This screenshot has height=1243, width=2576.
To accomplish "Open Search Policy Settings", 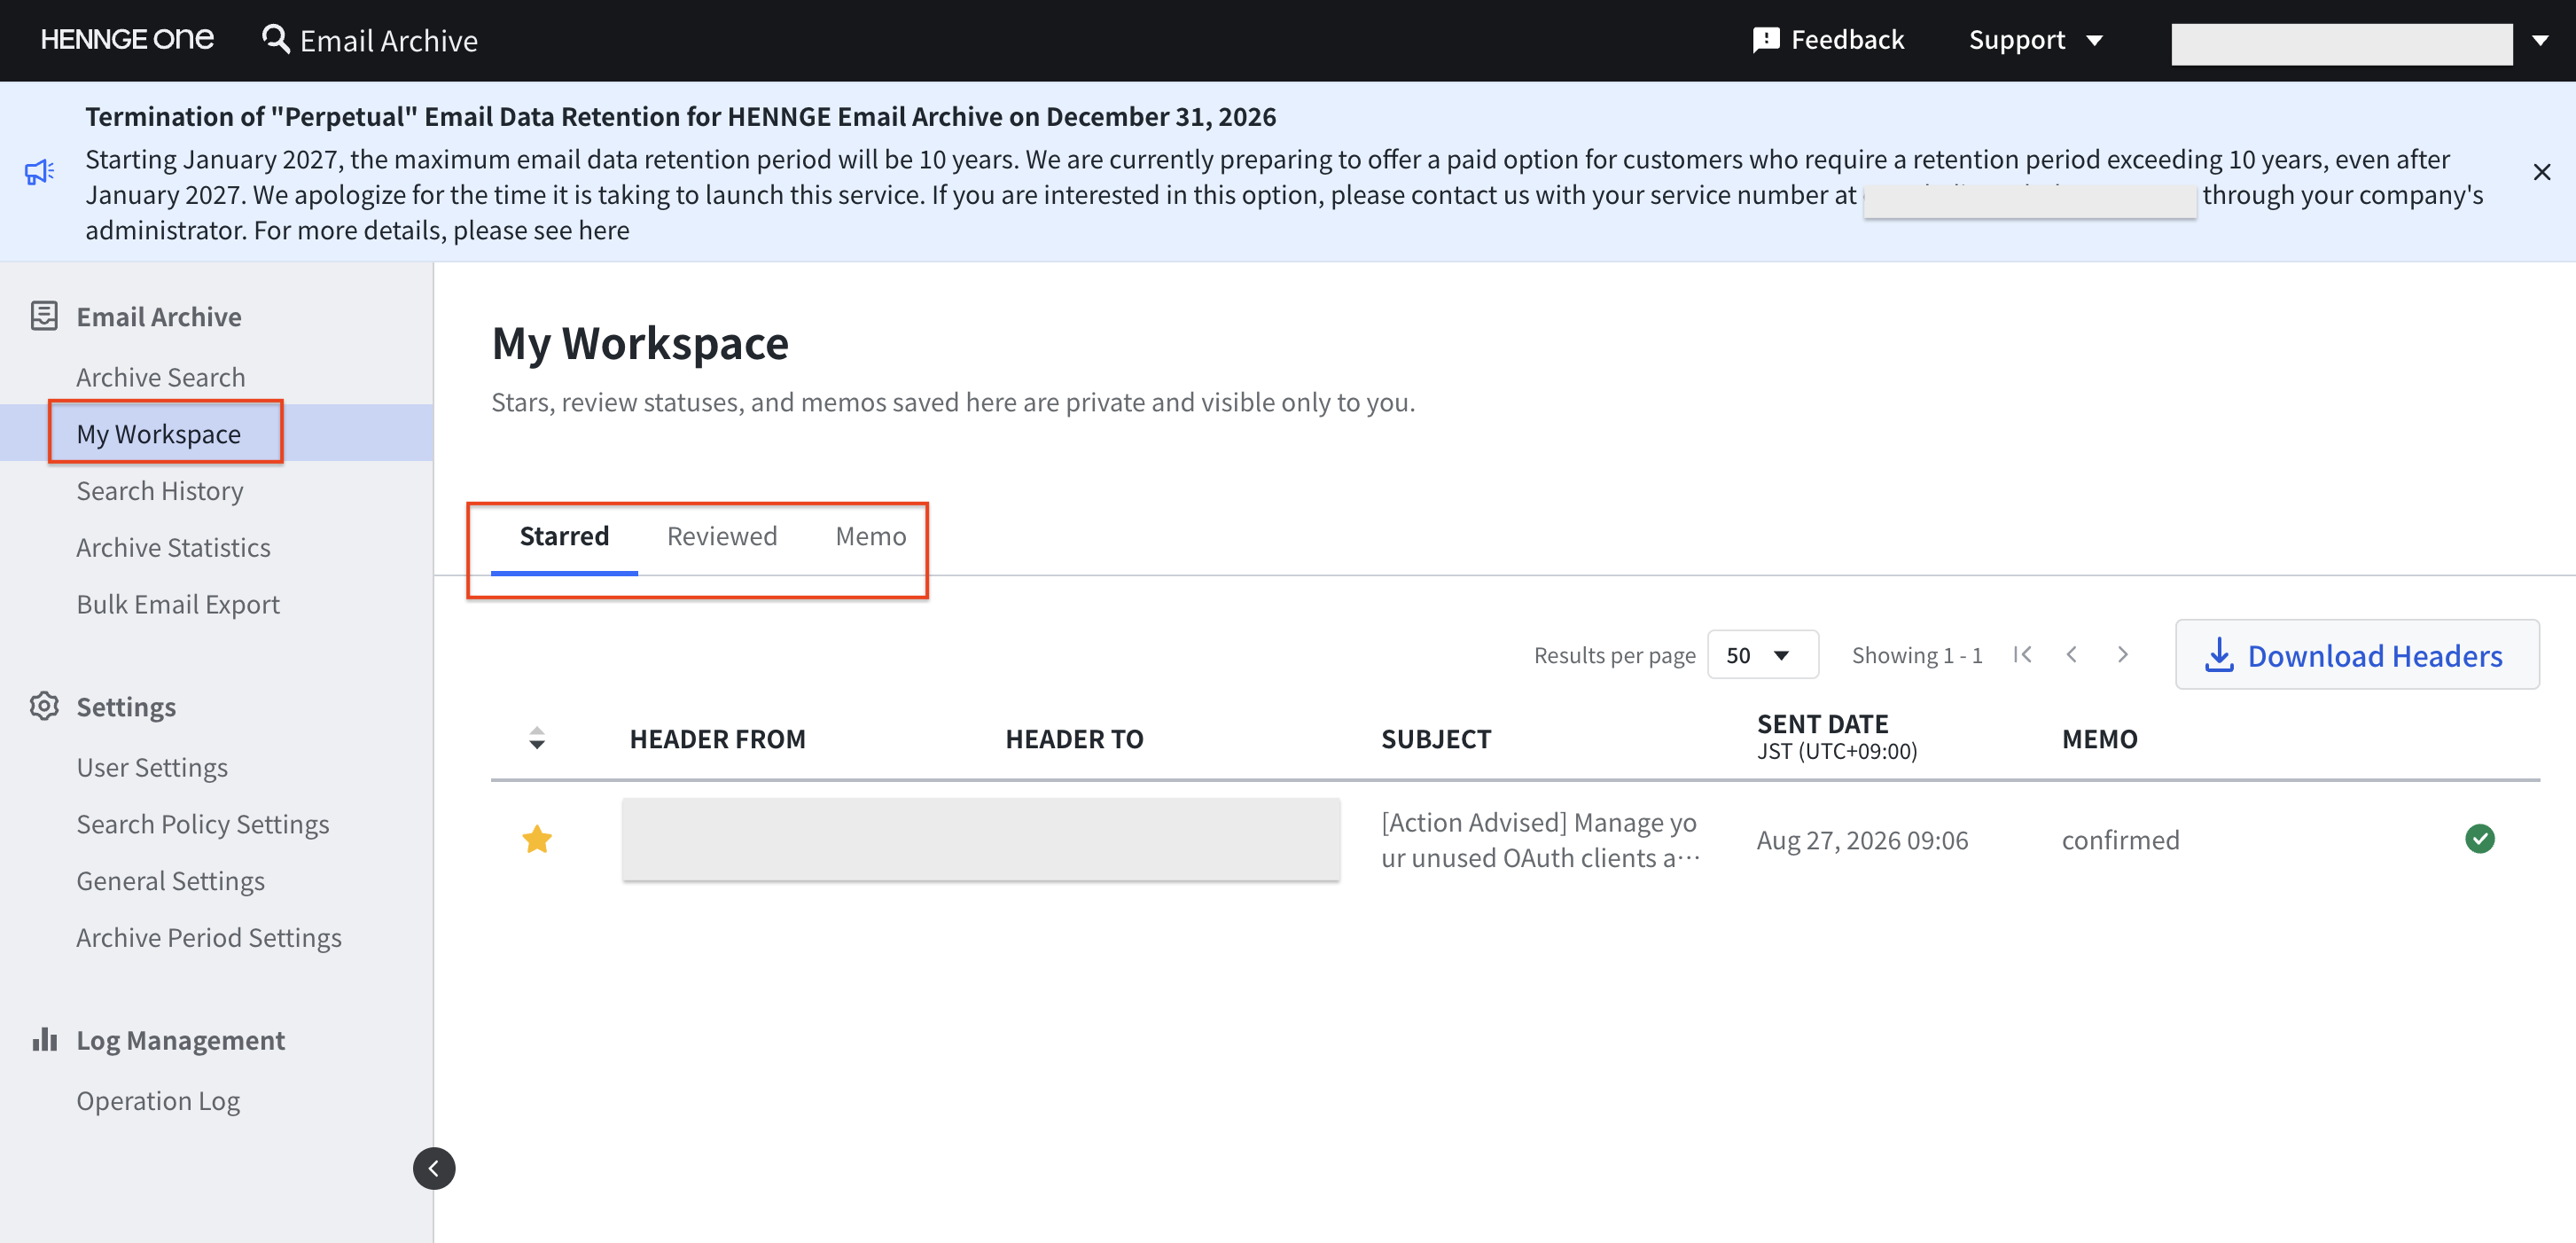I will [203, 824].
